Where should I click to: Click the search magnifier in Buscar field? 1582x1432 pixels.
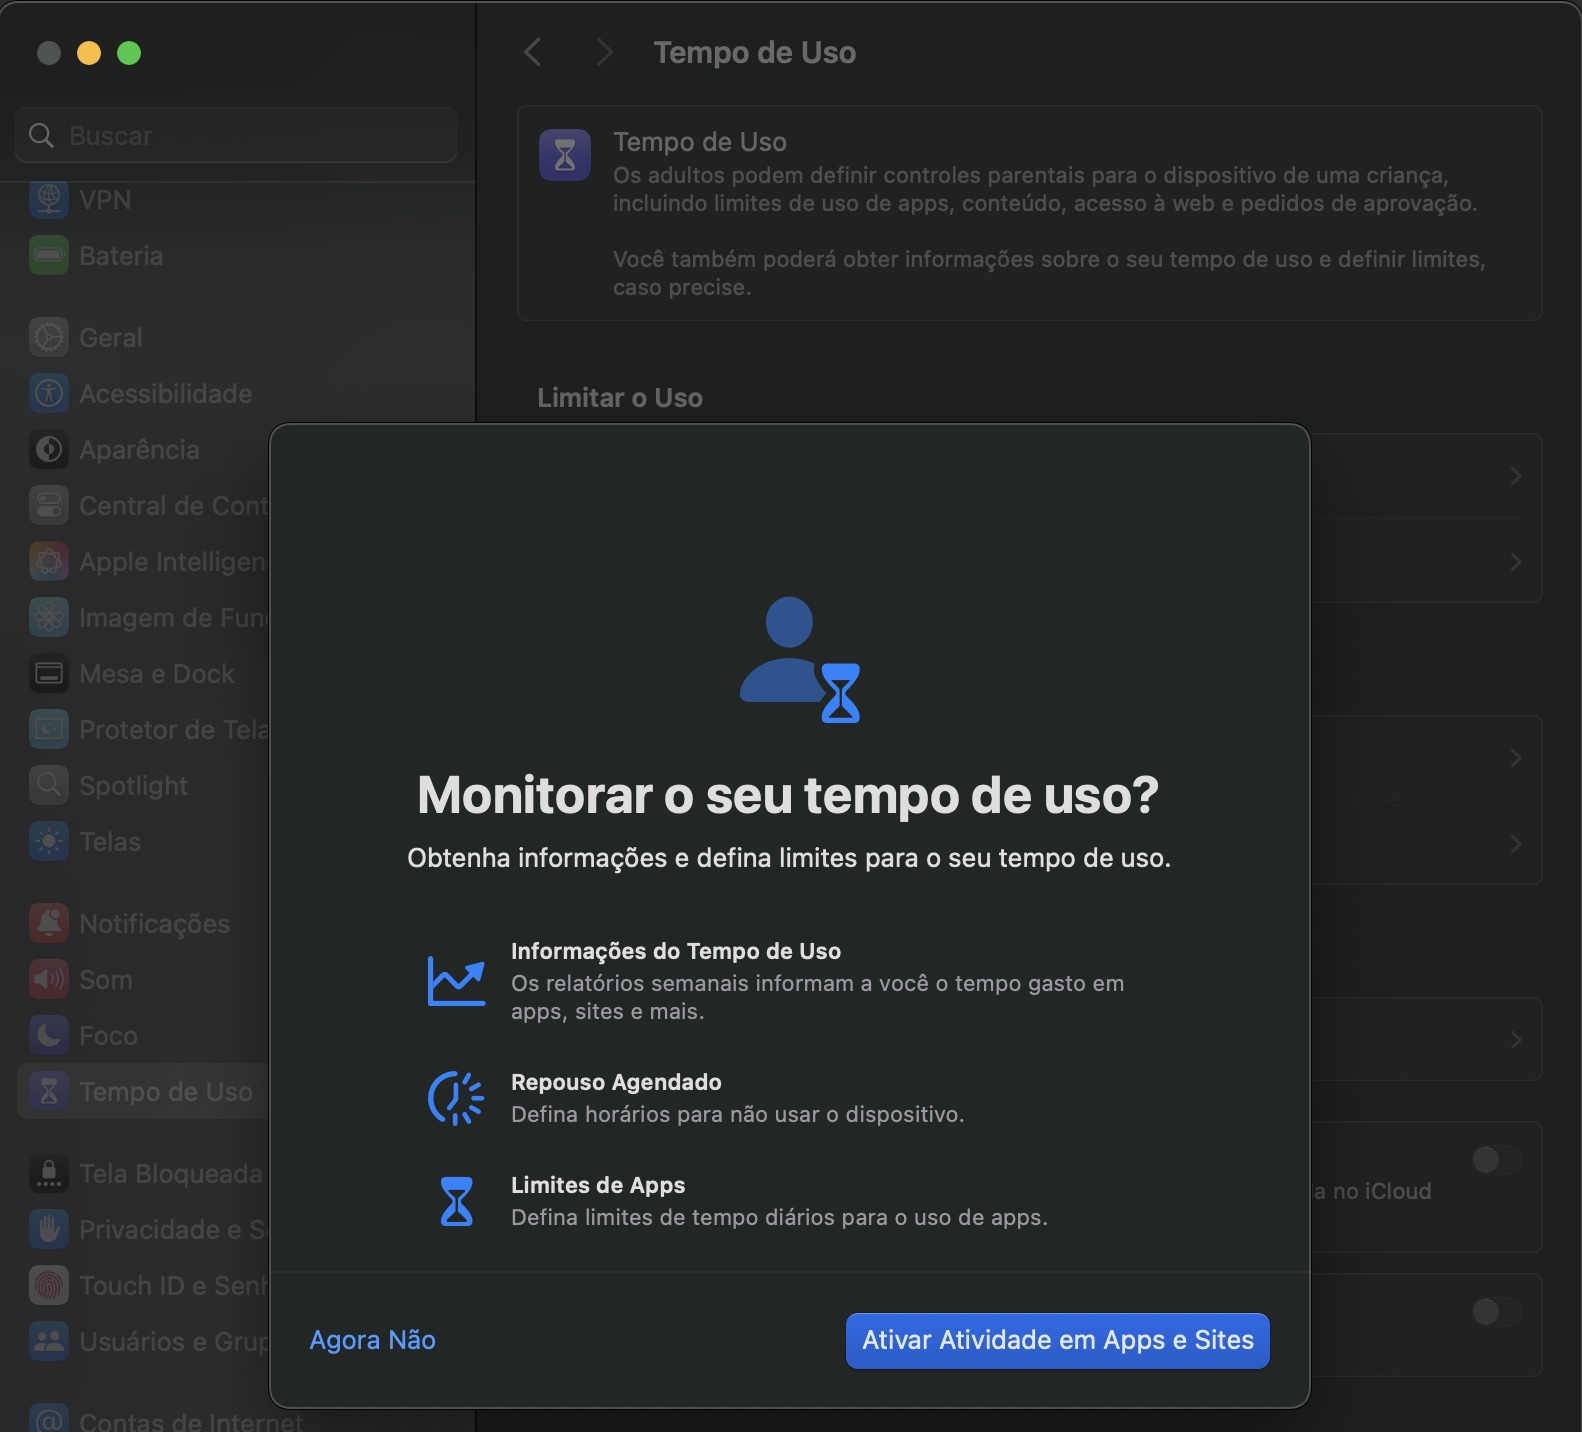tap(41, 135)
